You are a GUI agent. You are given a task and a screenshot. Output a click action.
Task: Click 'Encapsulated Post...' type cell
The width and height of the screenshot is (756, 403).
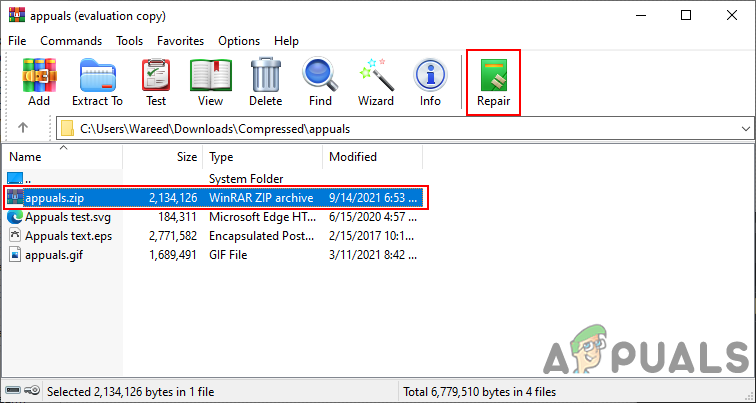[262, 236]
